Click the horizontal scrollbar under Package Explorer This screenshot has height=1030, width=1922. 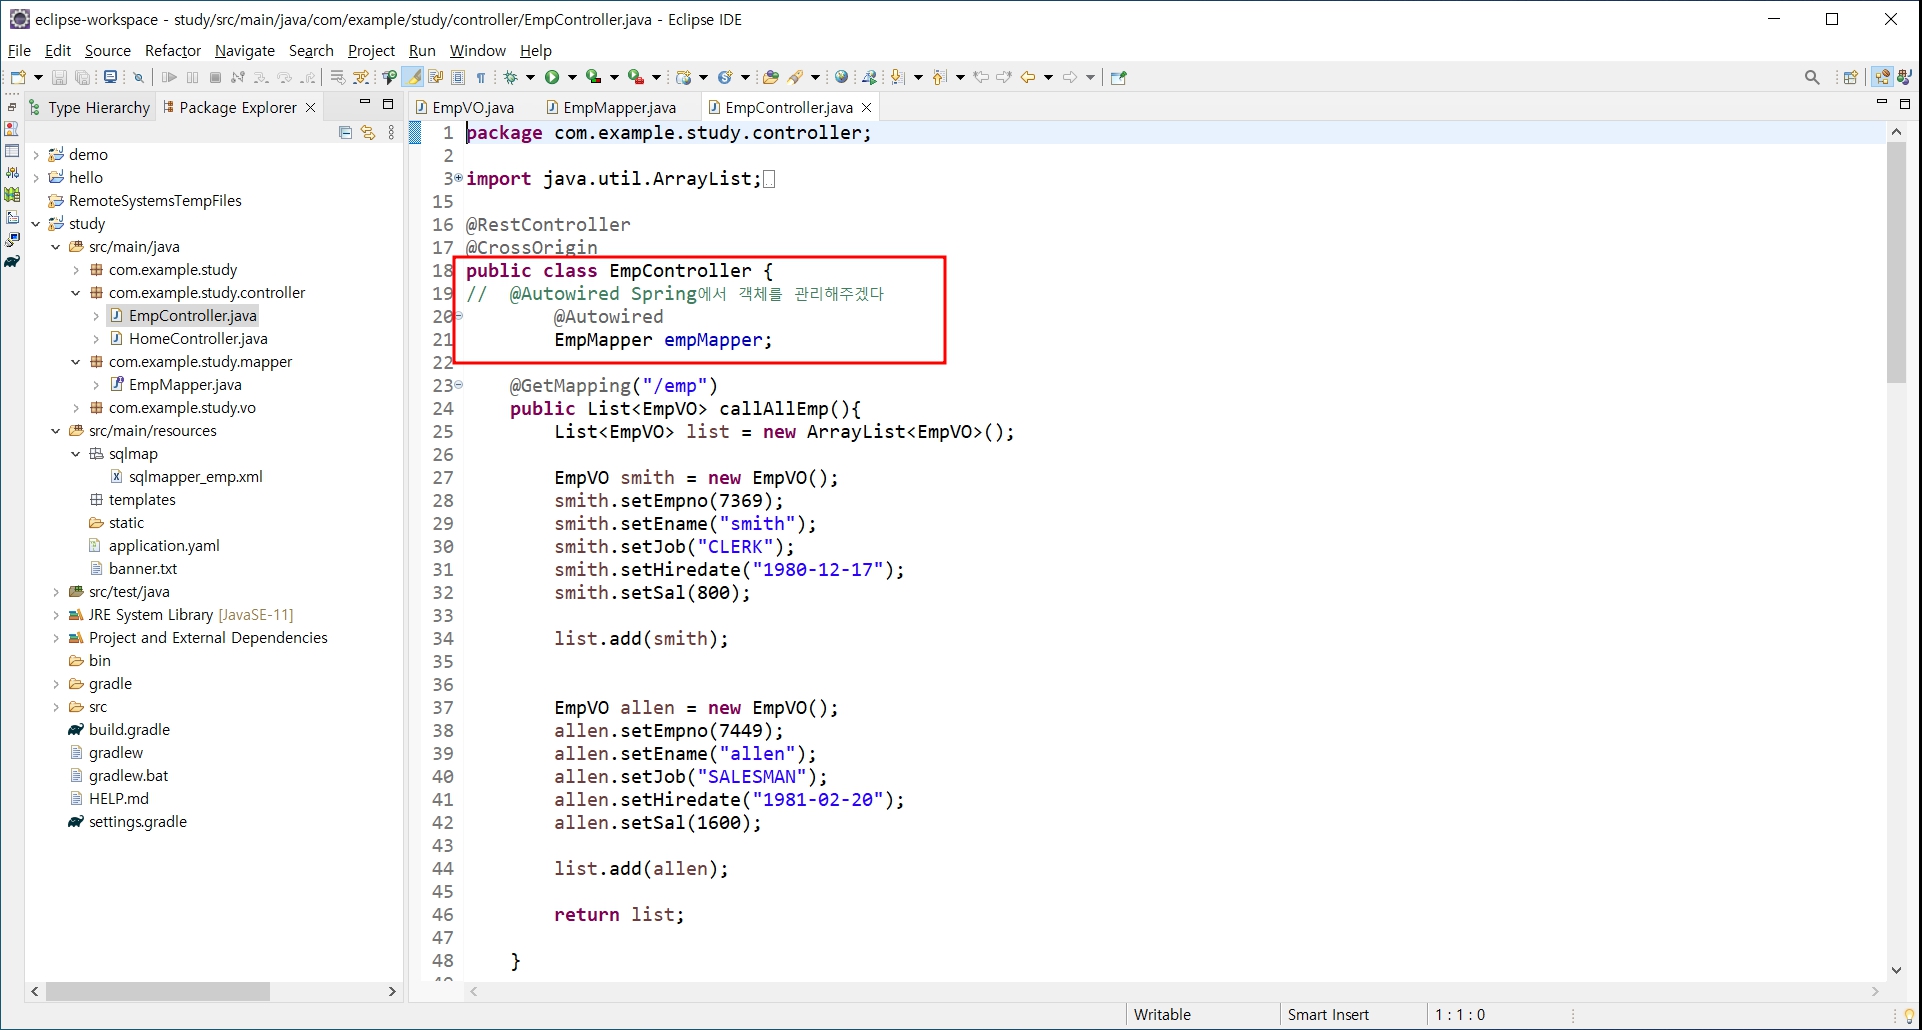[x=157, y=992]
